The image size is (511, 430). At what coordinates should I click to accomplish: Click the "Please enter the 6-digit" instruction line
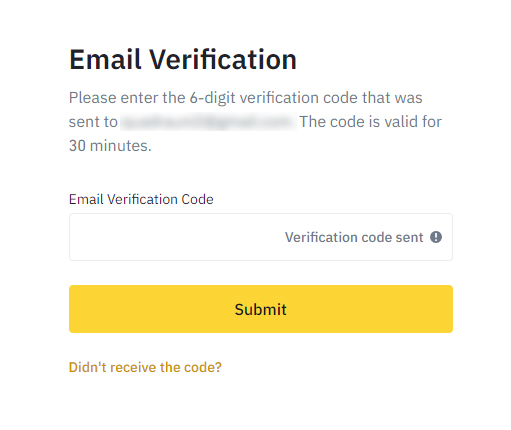(152, 98)
